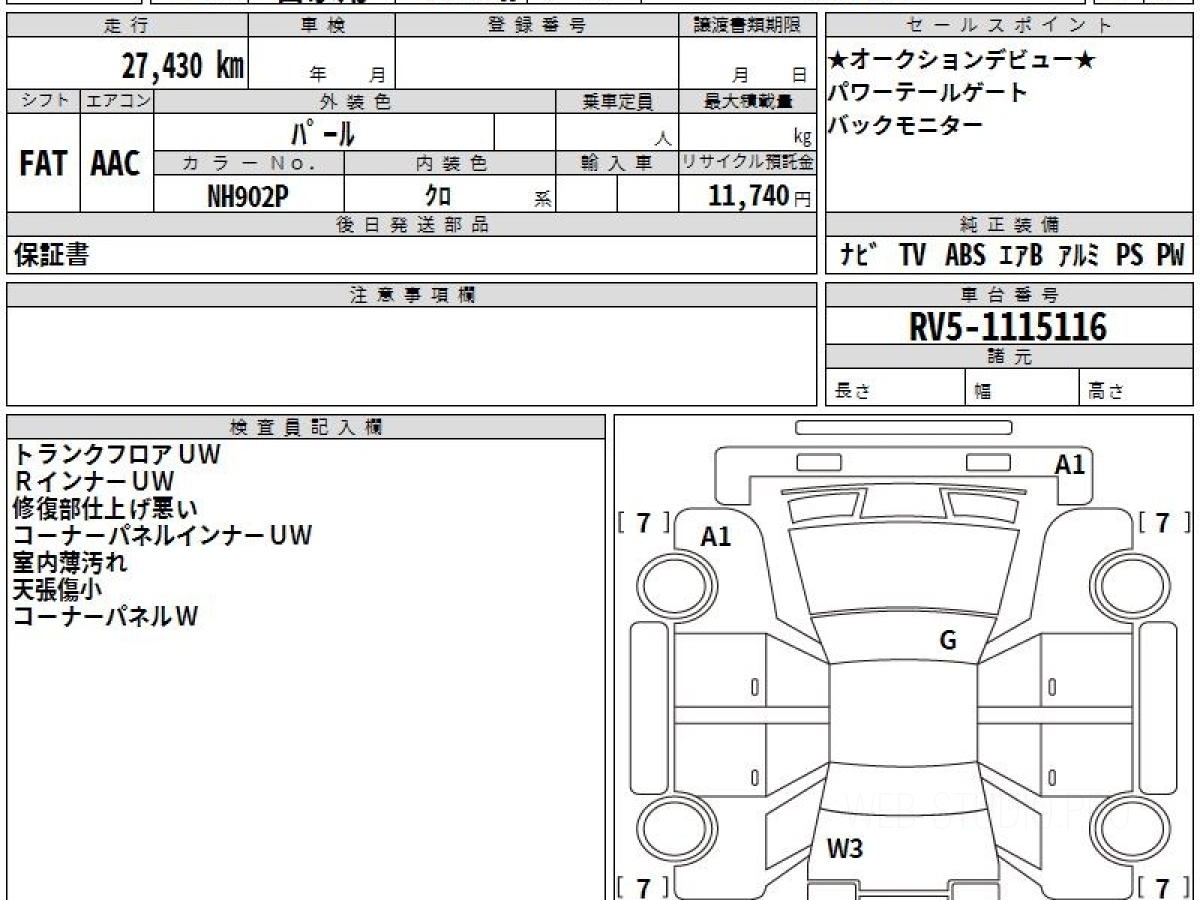Click the A1 mark on the front fender

coord(716,538)
